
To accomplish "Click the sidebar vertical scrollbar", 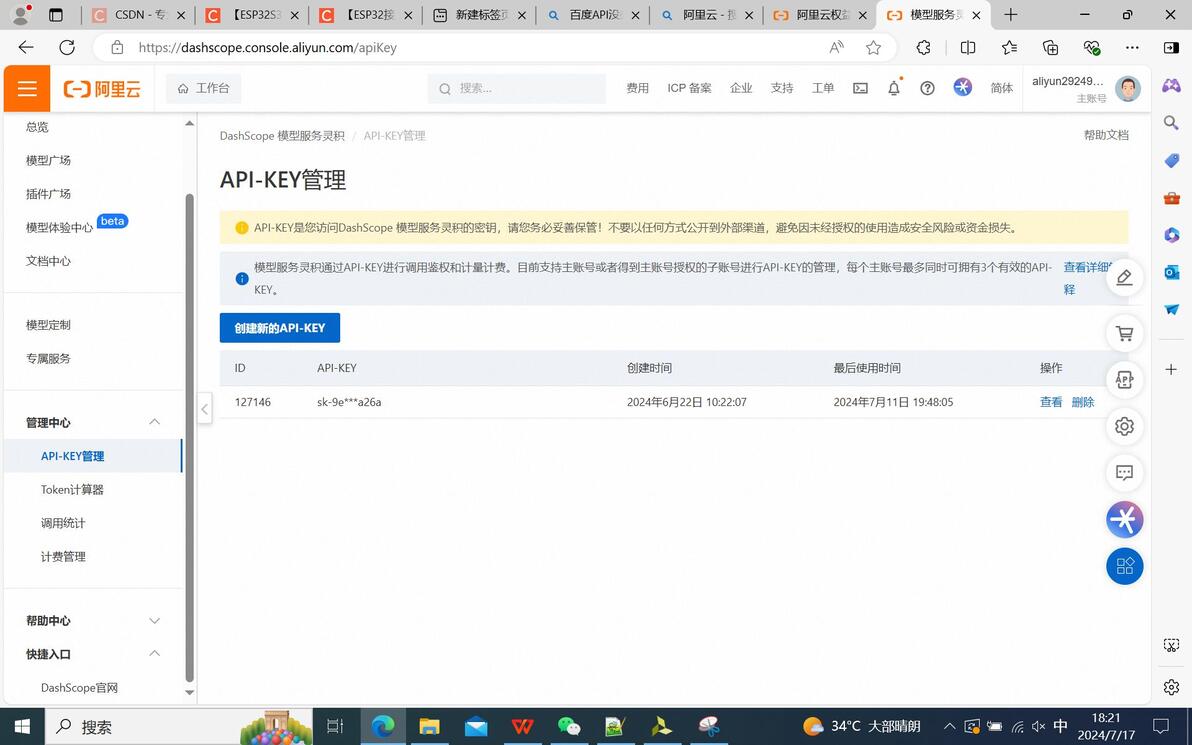I will 189,437.
